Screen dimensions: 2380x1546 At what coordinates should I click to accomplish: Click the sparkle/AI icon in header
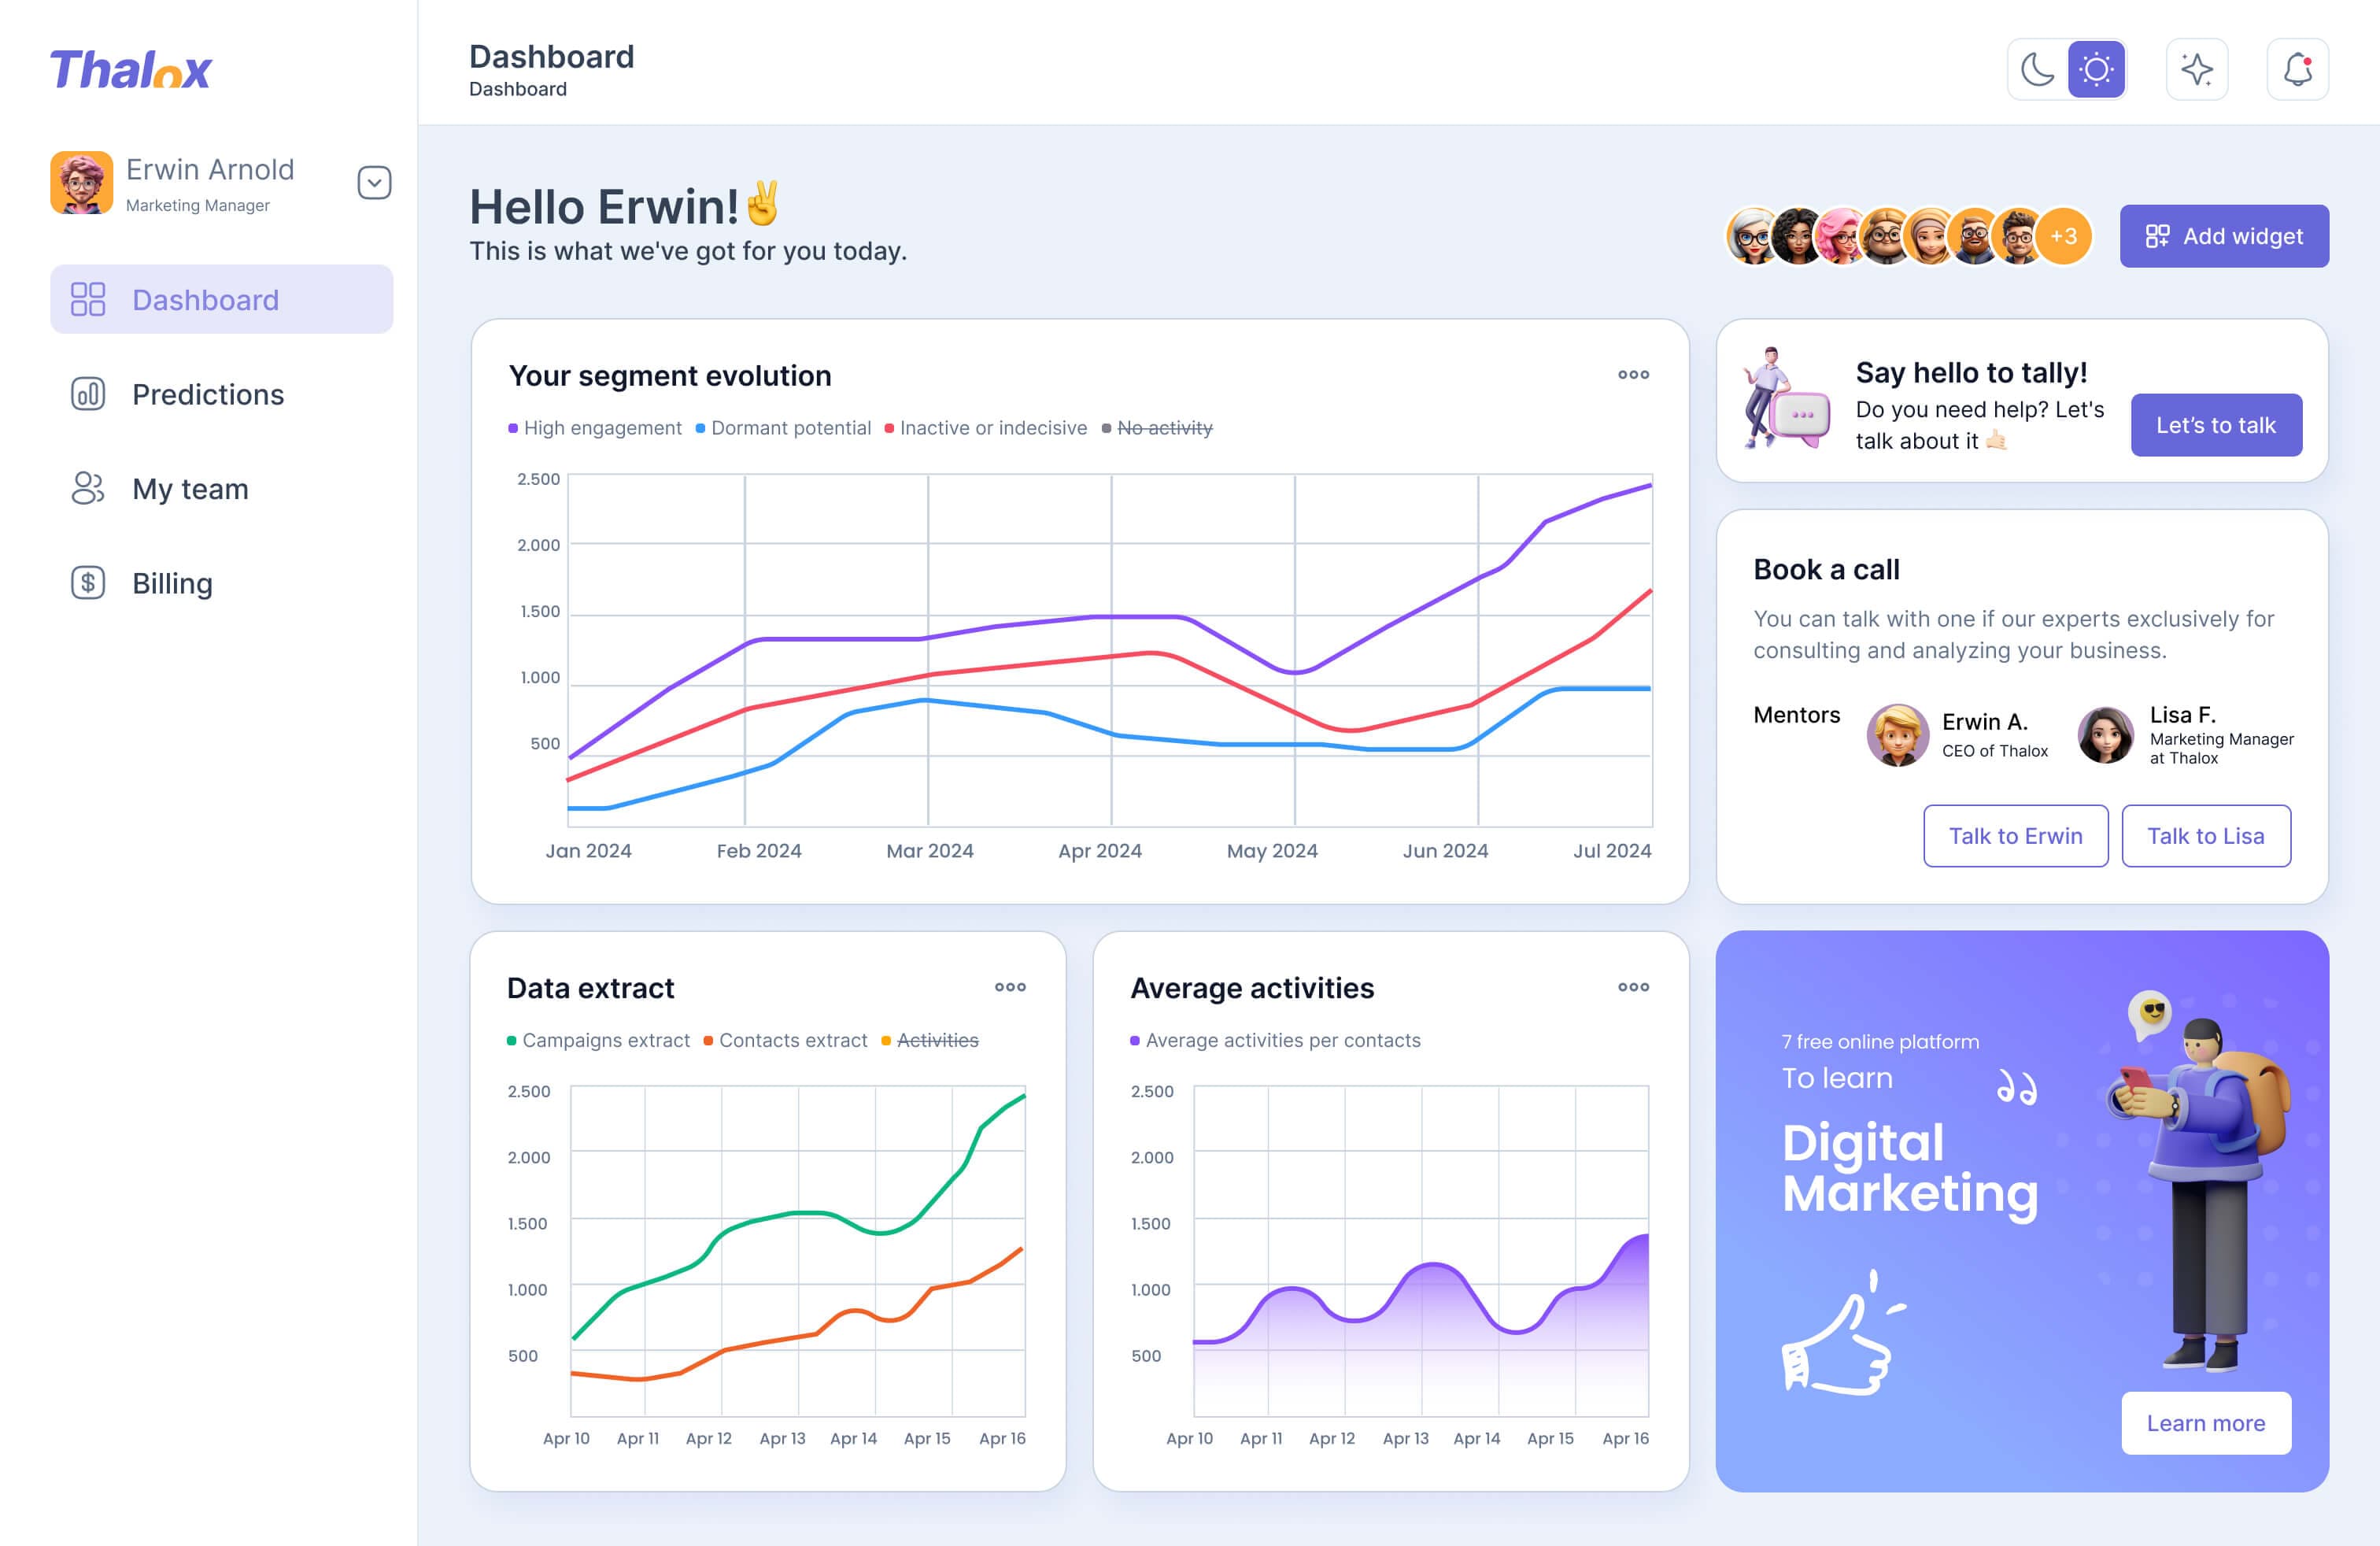pyautogui.click(x=2196, y=69)
